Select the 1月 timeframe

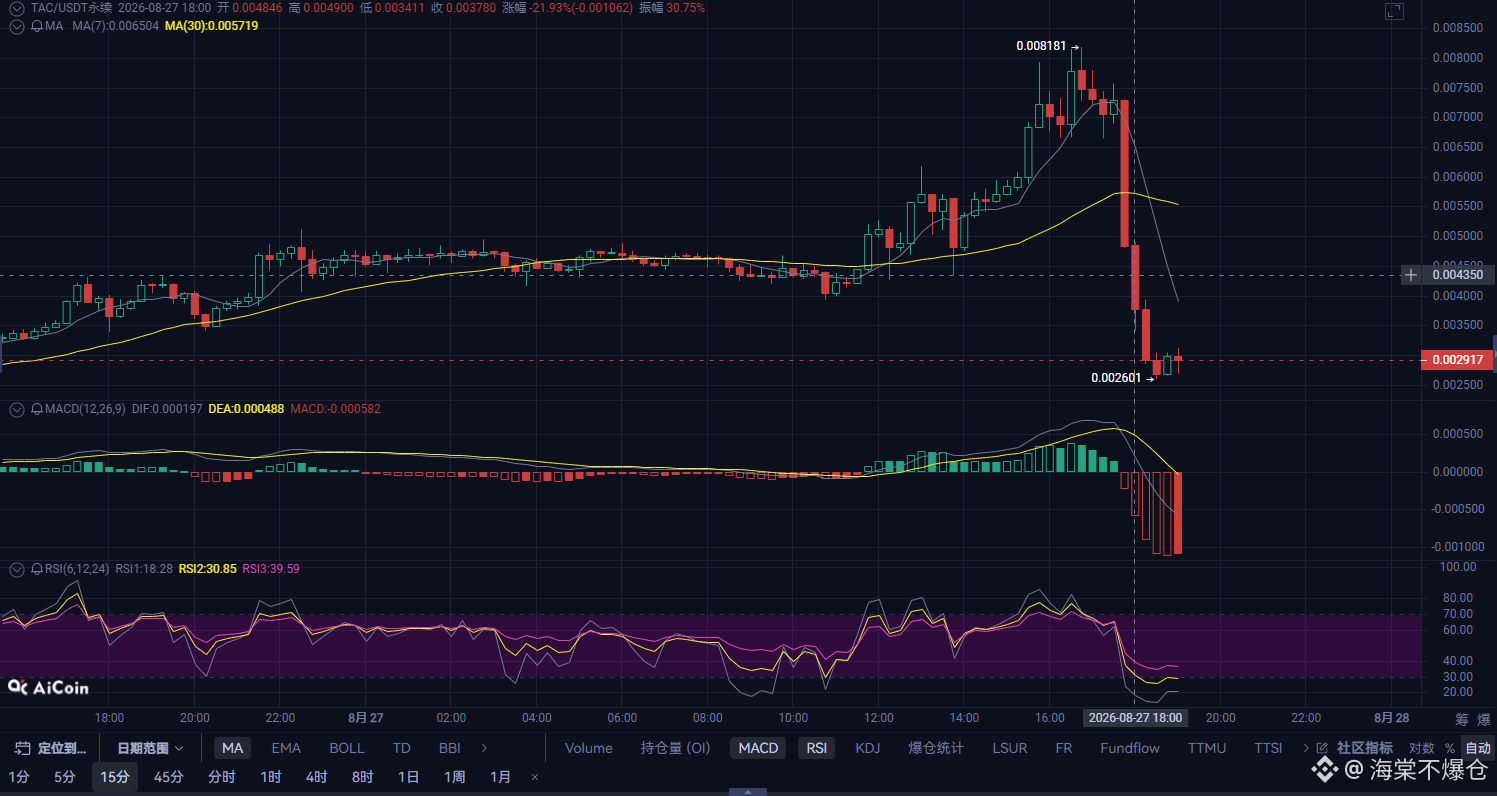tap(500, 777)
